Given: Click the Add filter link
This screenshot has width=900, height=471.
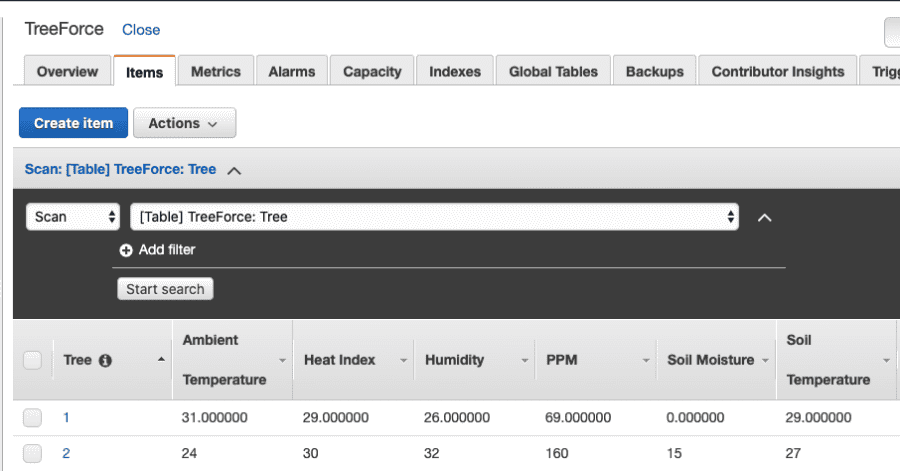Looking at the screenshot, I should [167, 250].
